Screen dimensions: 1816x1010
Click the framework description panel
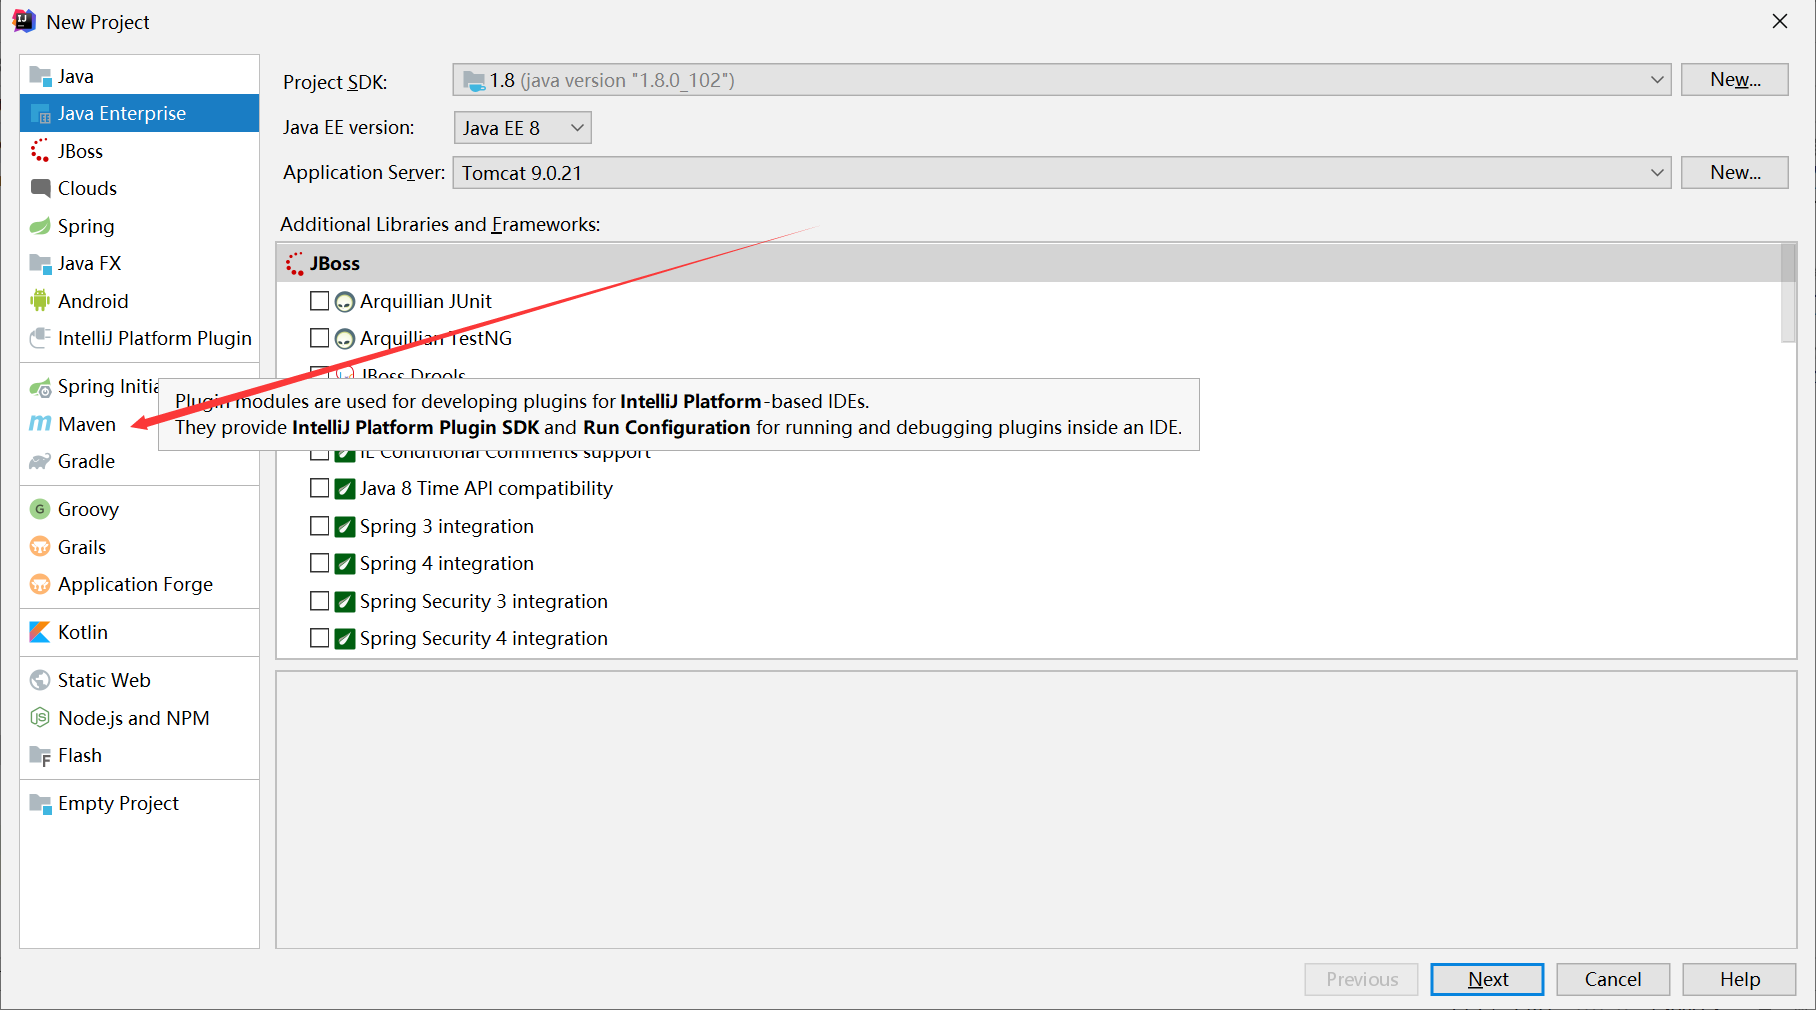coord(1036,809)
